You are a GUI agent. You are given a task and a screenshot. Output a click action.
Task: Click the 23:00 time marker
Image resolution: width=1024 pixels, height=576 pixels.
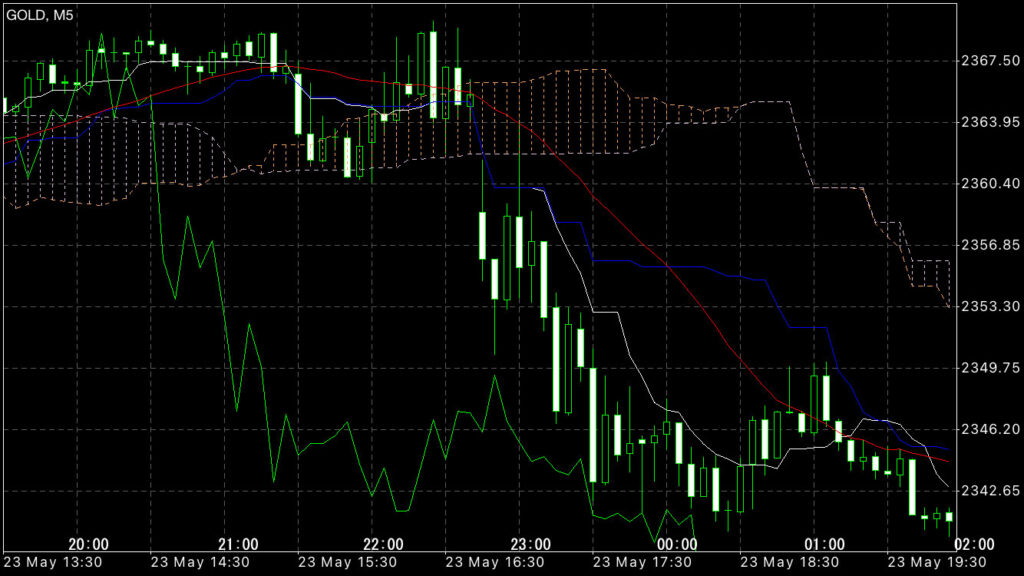pyautogui.click(x=531, y=544)
